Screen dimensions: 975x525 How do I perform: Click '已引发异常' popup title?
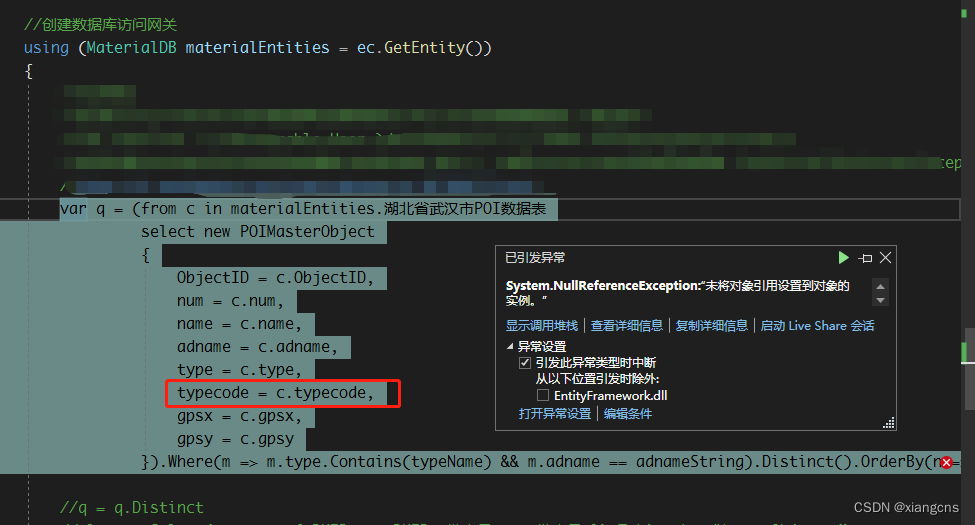coord(535,258)
